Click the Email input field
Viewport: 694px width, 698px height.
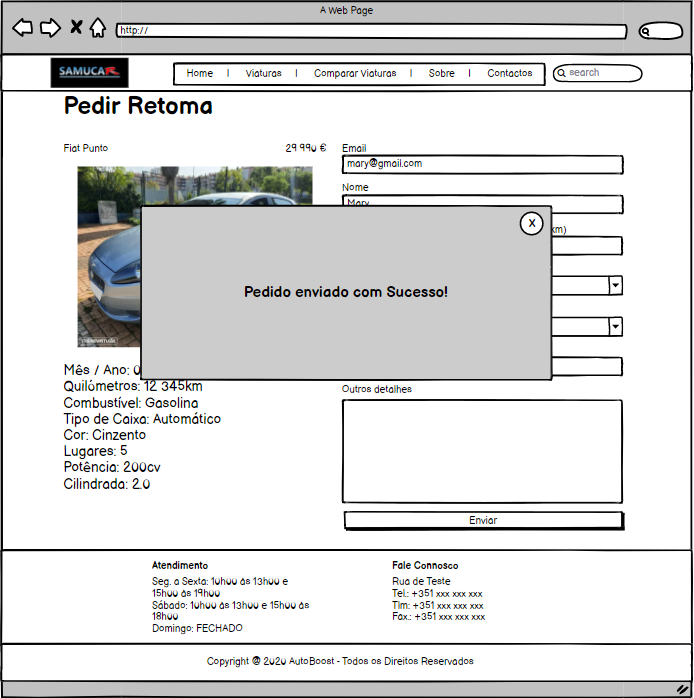coord(482,164)
